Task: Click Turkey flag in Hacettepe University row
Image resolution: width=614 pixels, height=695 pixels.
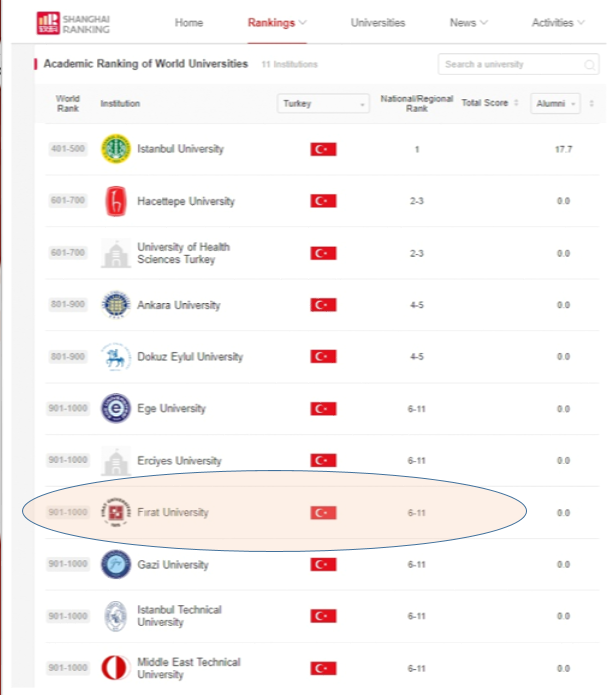Action: [323, 201]
